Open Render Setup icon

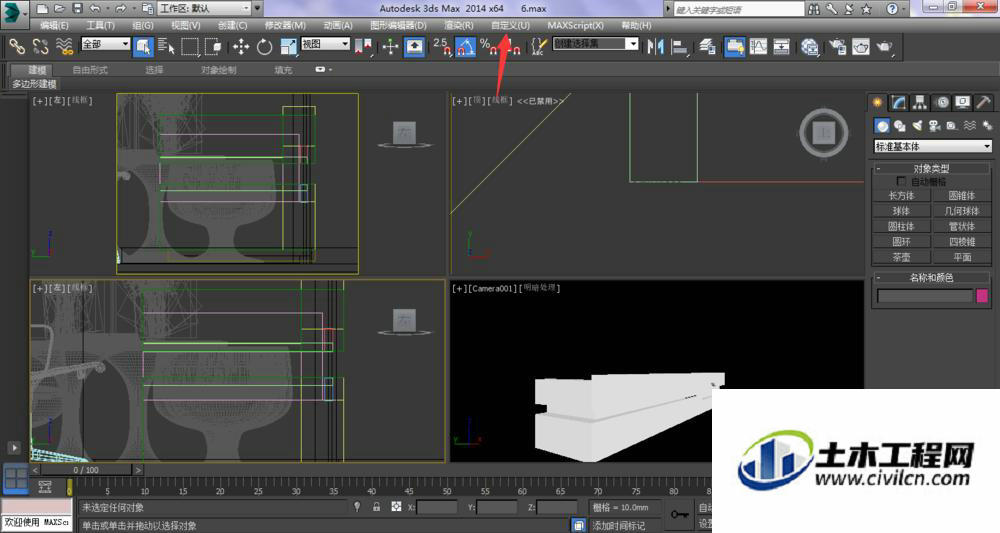click(837, 46)
